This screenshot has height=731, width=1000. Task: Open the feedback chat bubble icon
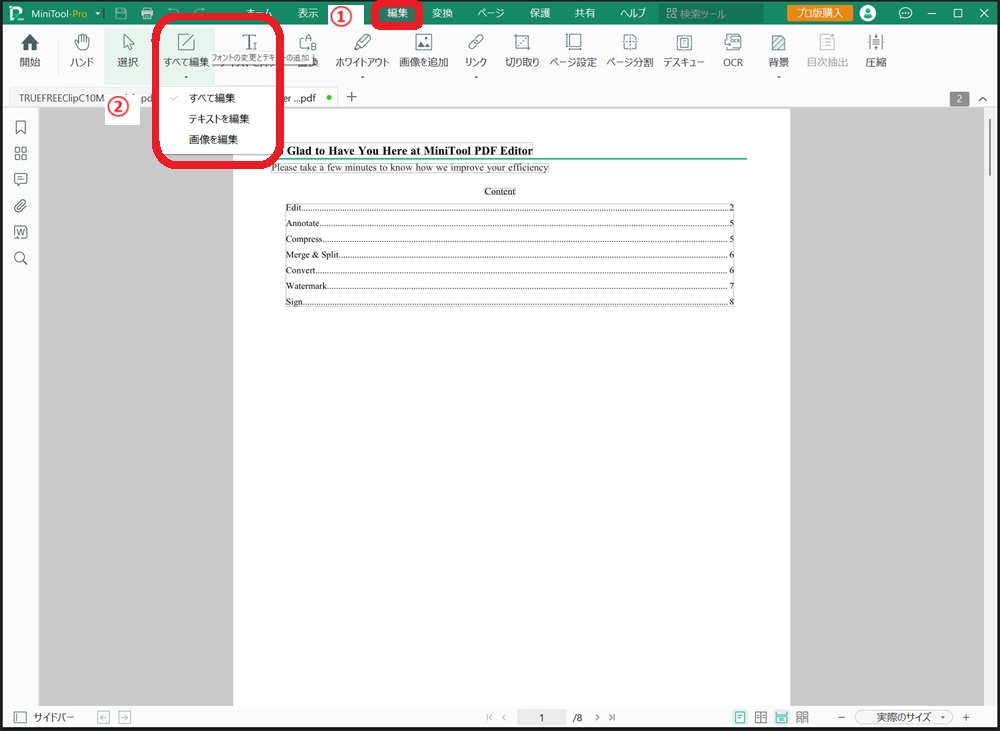pyautogui.click(x=905, y=13)
